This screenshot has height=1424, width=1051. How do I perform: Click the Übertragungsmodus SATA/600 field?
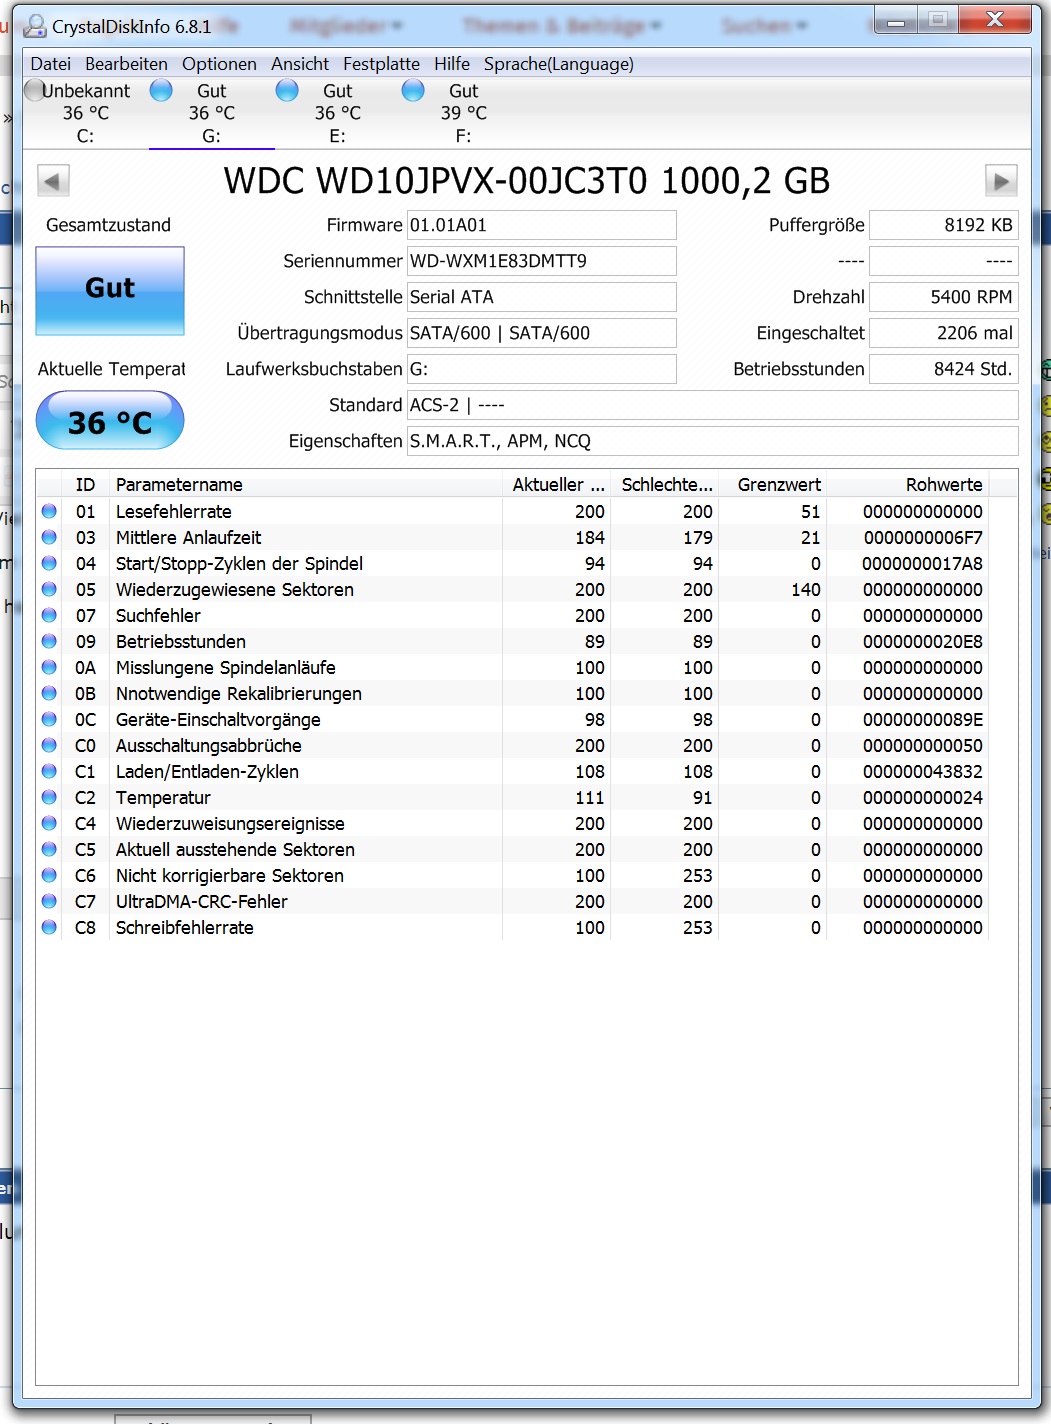(x=542, y=333)
